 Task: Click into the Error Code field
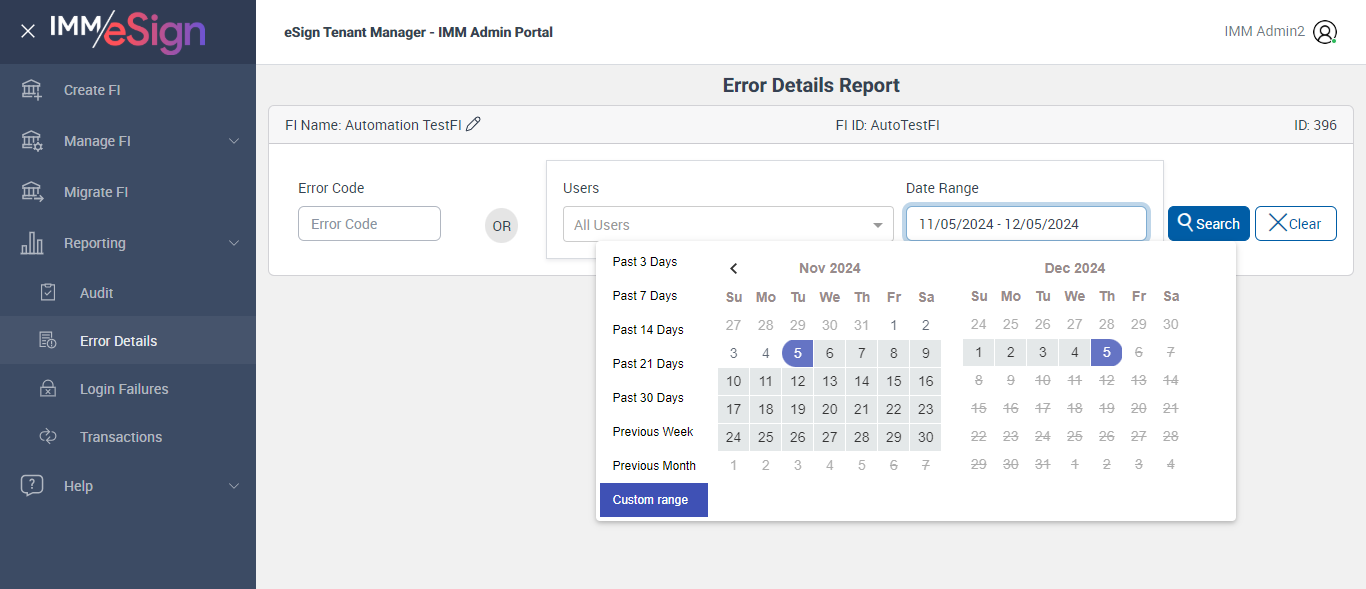point(369,224)
